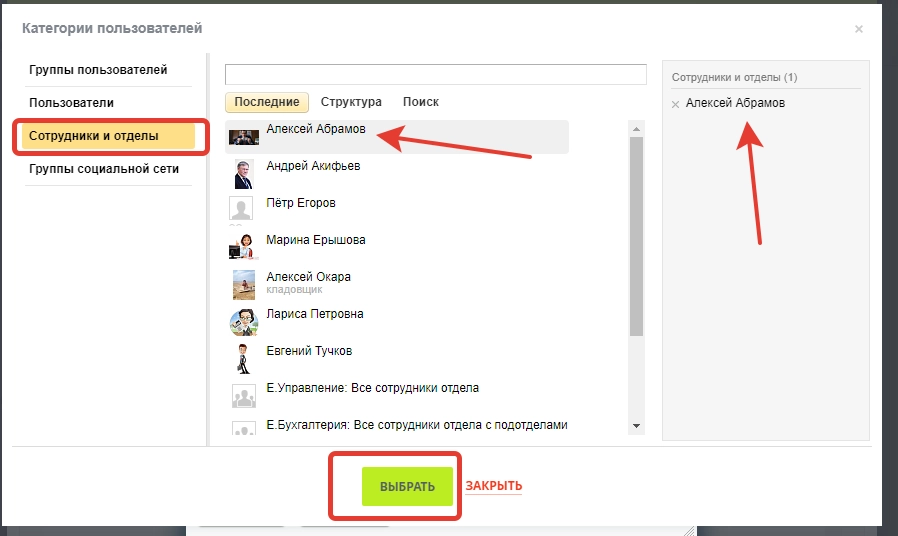Switch to the Структура tab

351,102
